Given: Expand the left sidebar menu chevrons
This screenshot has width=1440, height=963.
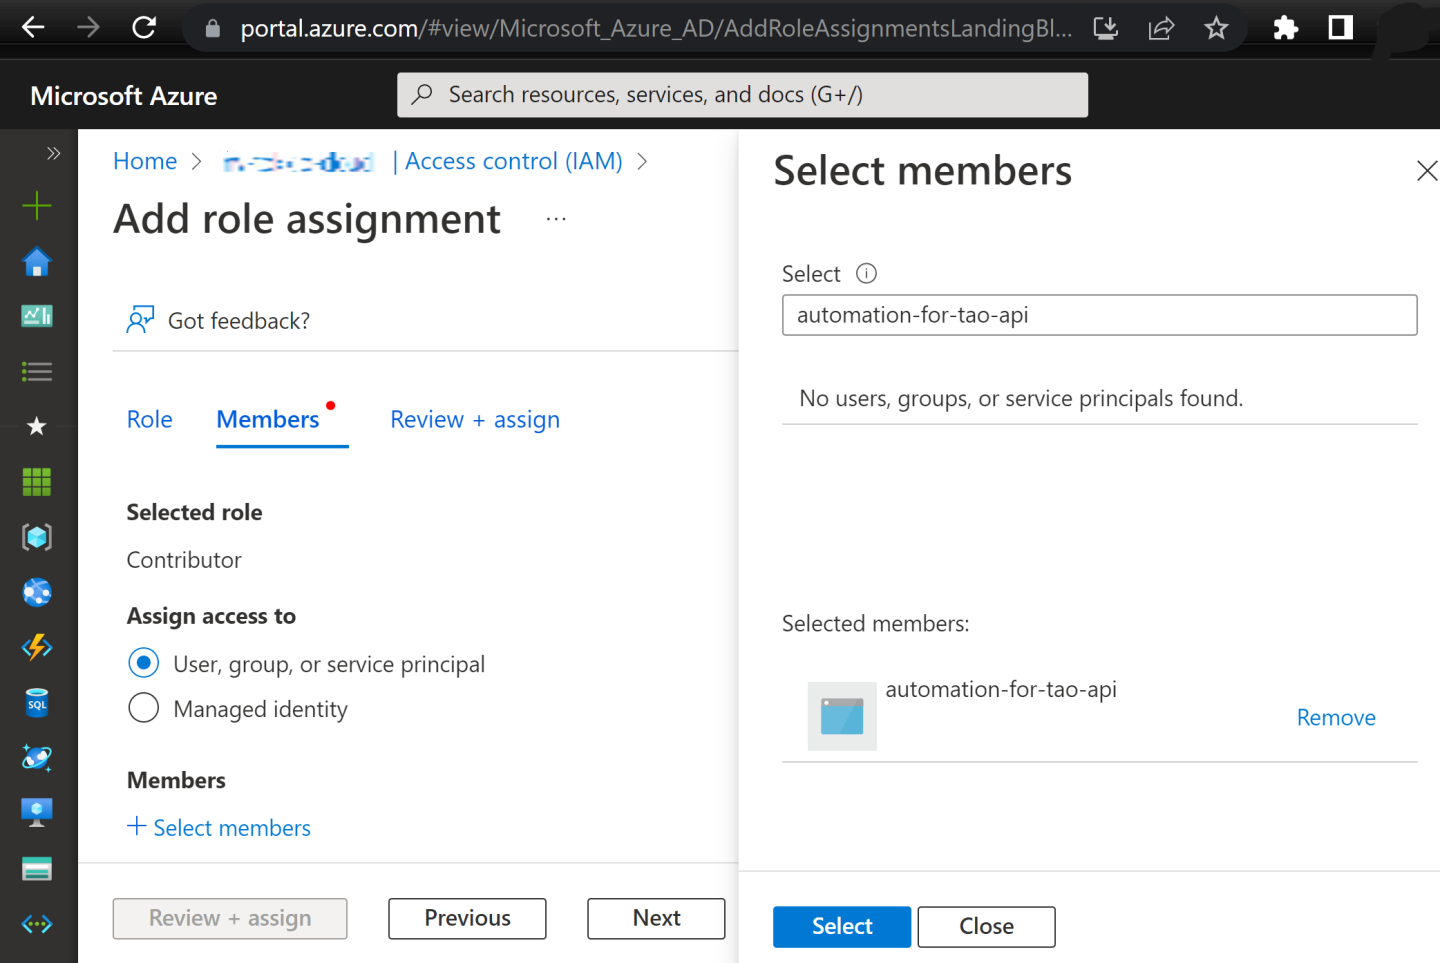Looking at the screenshot, I should click(x=53, y=153).
